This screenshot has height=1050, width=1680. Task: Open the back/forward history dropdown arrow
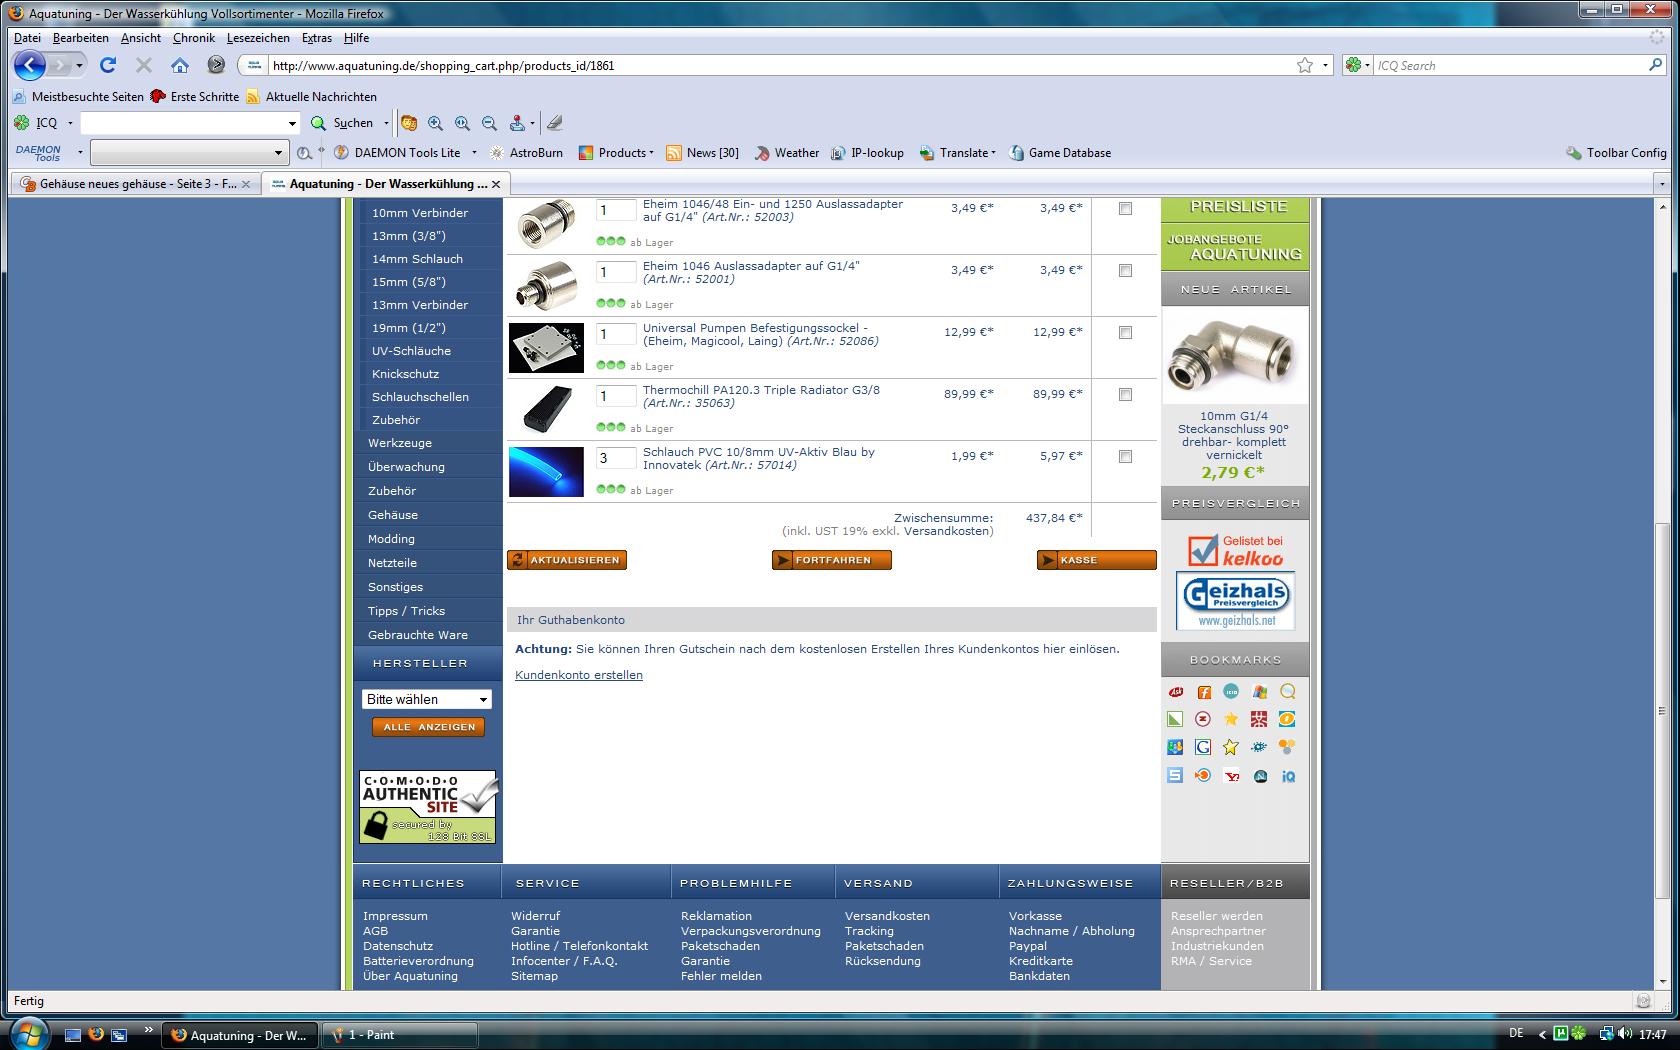click(x=79, y=66)
